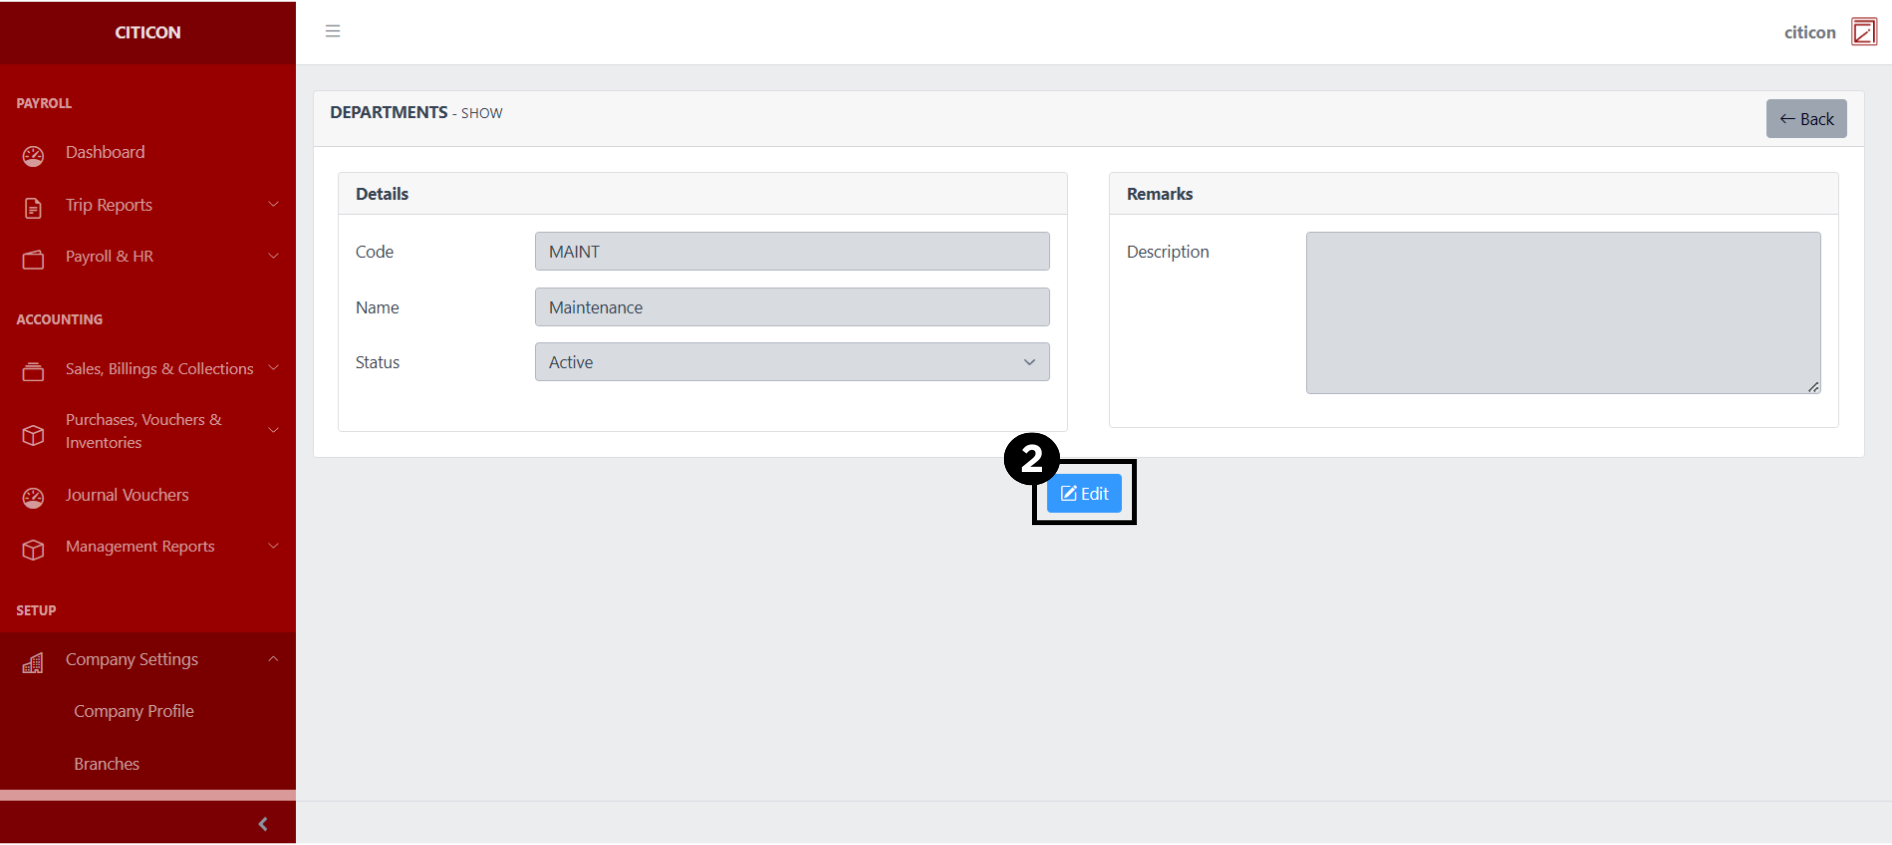Open the citicon user avatar icon
1892x845 pixels.
tap(1863, 32)
